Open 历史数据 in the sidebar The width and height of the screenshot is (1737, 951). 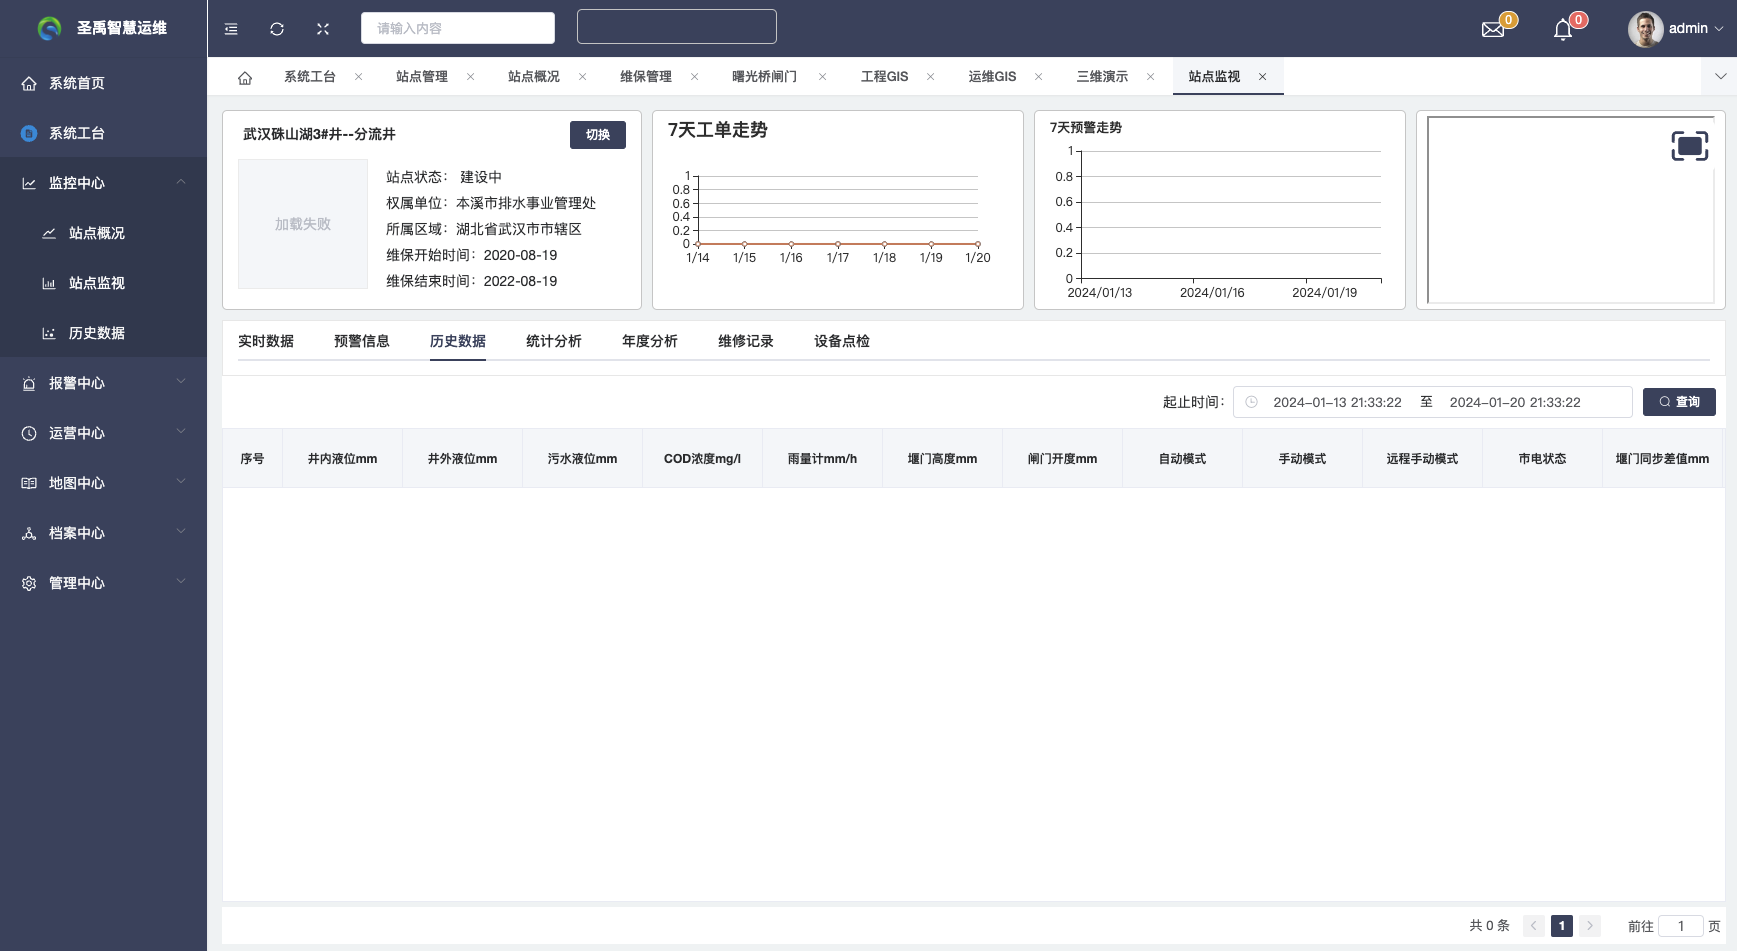[x=96, y=333]
